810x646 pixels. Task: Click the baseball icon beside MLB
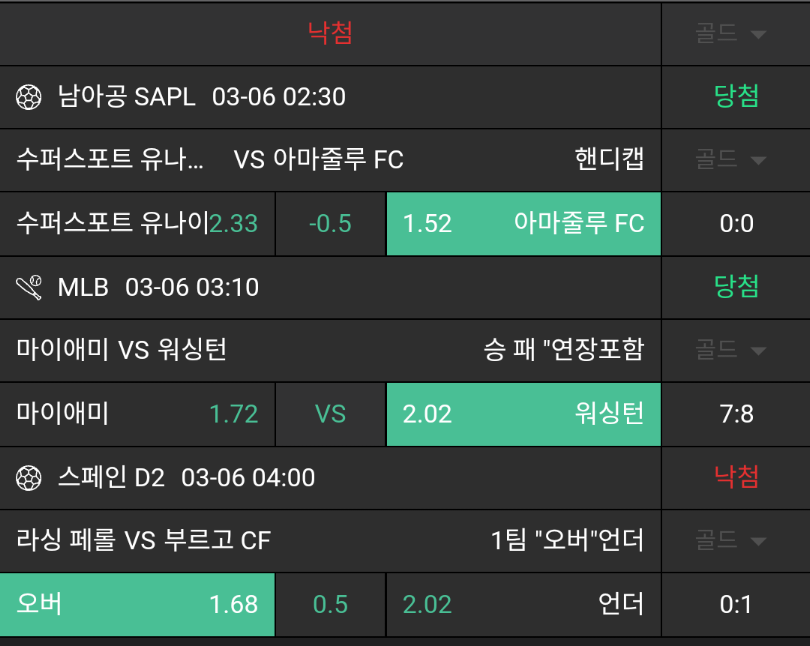[29, 288]
